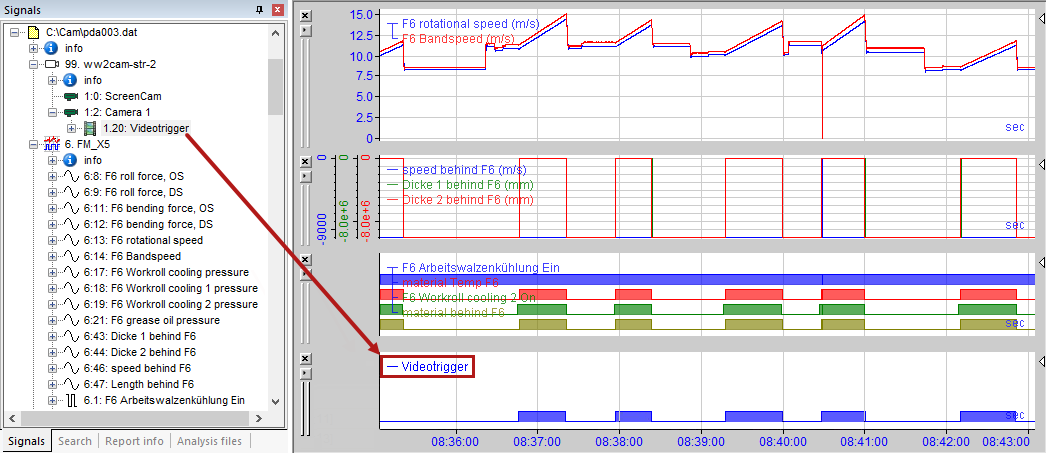Click the sine icon of F6 roll force, DS
This screenshot has height=453, width=1046.
pos(71,192)
